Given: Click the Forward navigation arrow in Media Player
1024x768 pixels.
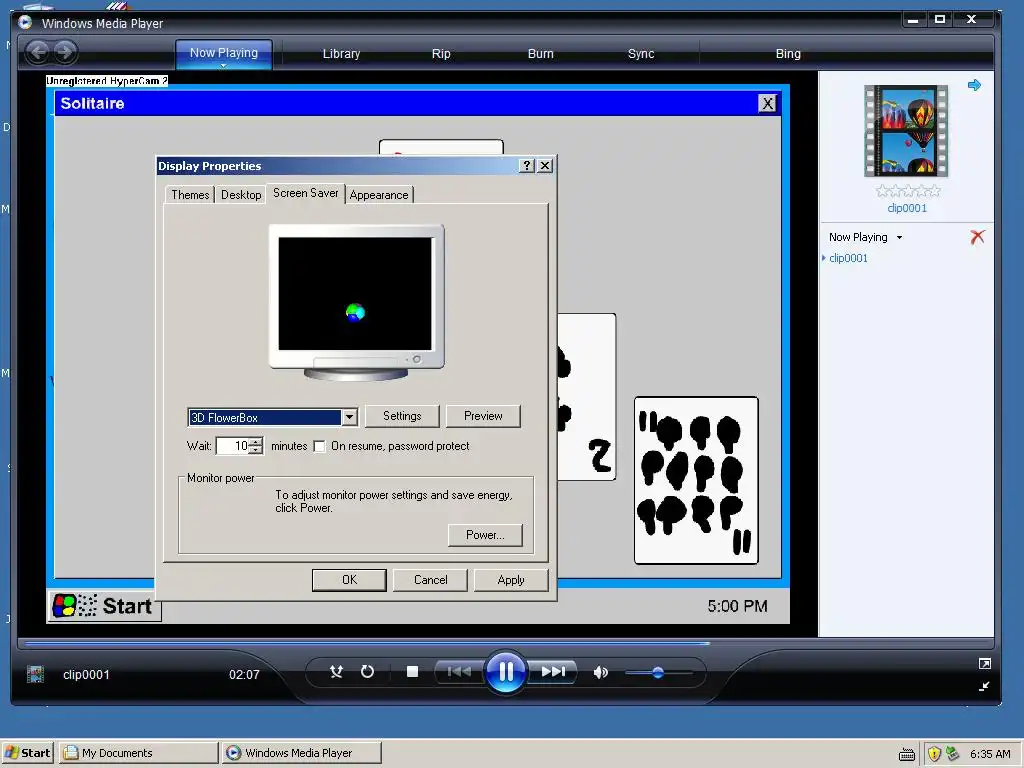Looking at the screenshot, I should [x=65, y=52].
